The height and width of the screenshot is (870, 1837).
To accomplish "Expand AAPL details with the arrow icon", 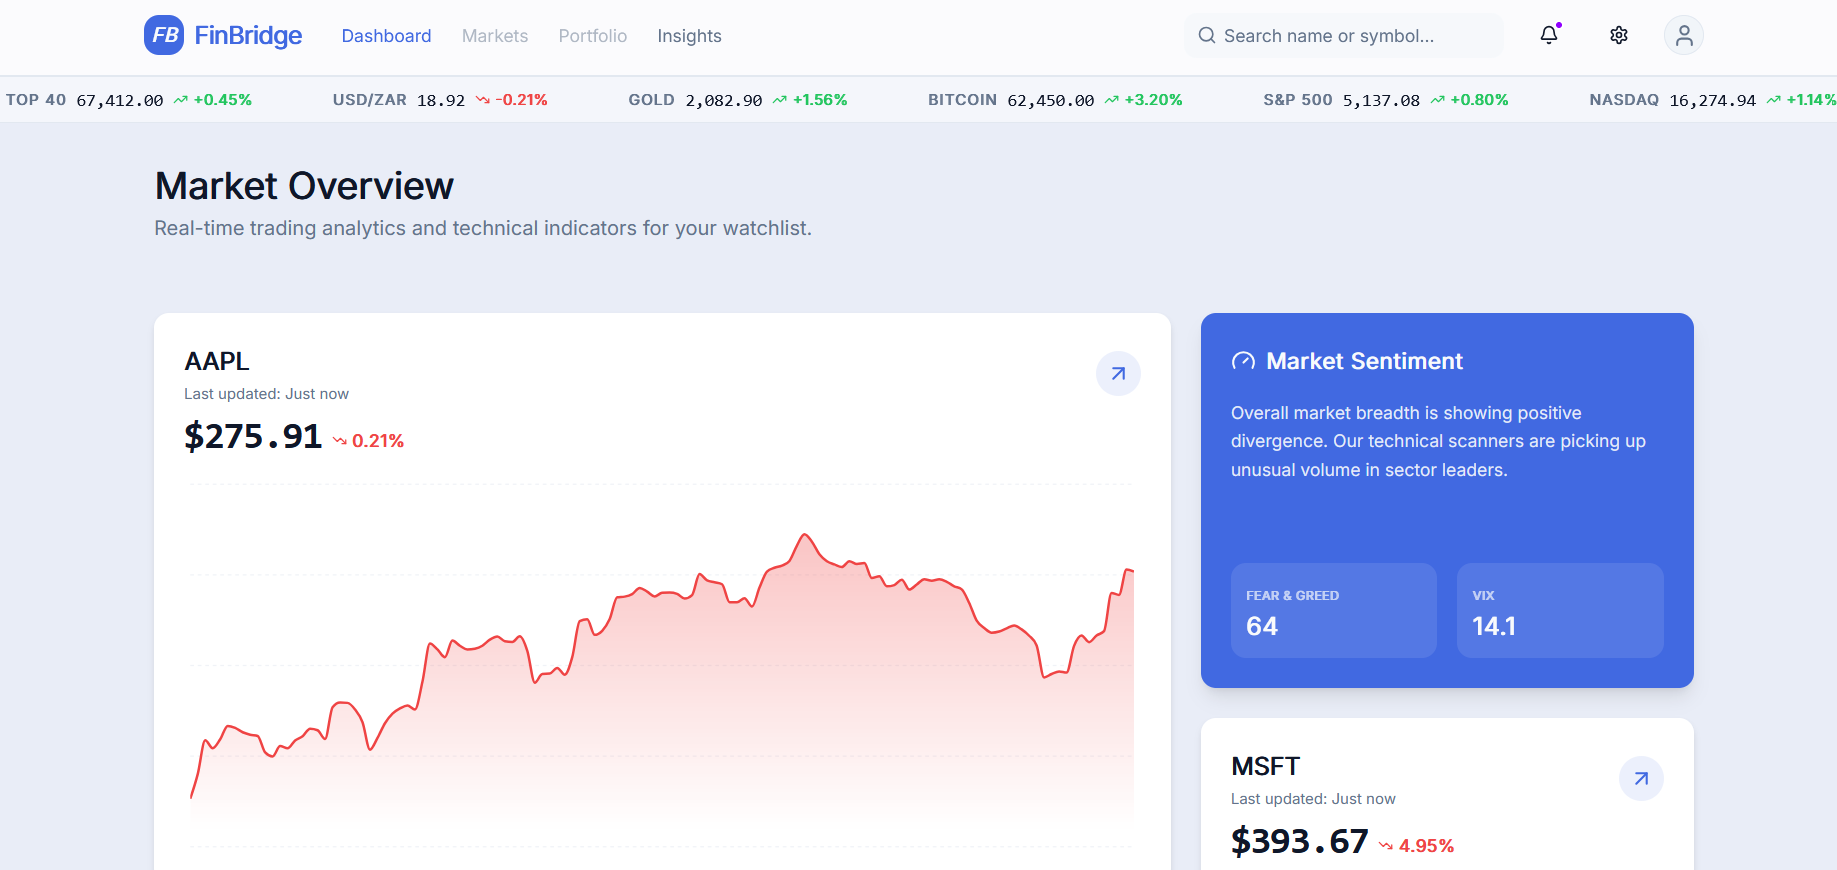I will (x=1118, y=374).
